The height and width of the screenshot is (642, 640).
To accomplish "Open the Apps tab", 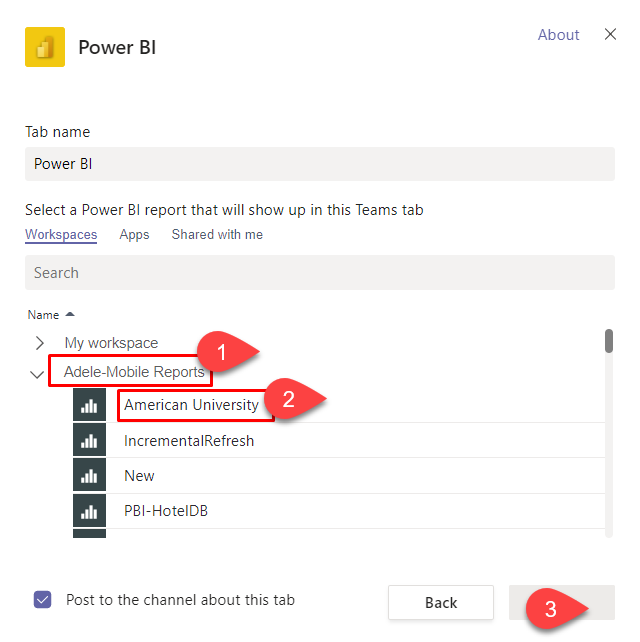I will coord(134,235).
